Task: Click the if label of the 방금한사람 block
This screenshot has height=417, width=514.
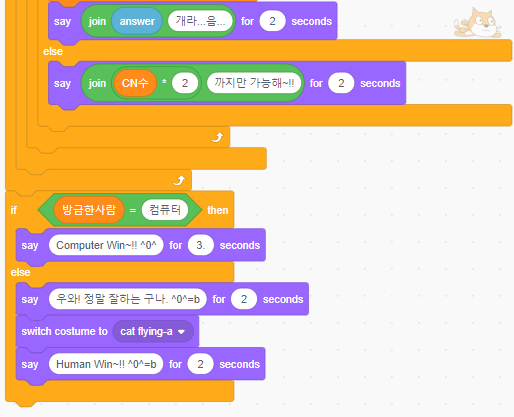Action: pyautogui.click(x=14, y=210)
